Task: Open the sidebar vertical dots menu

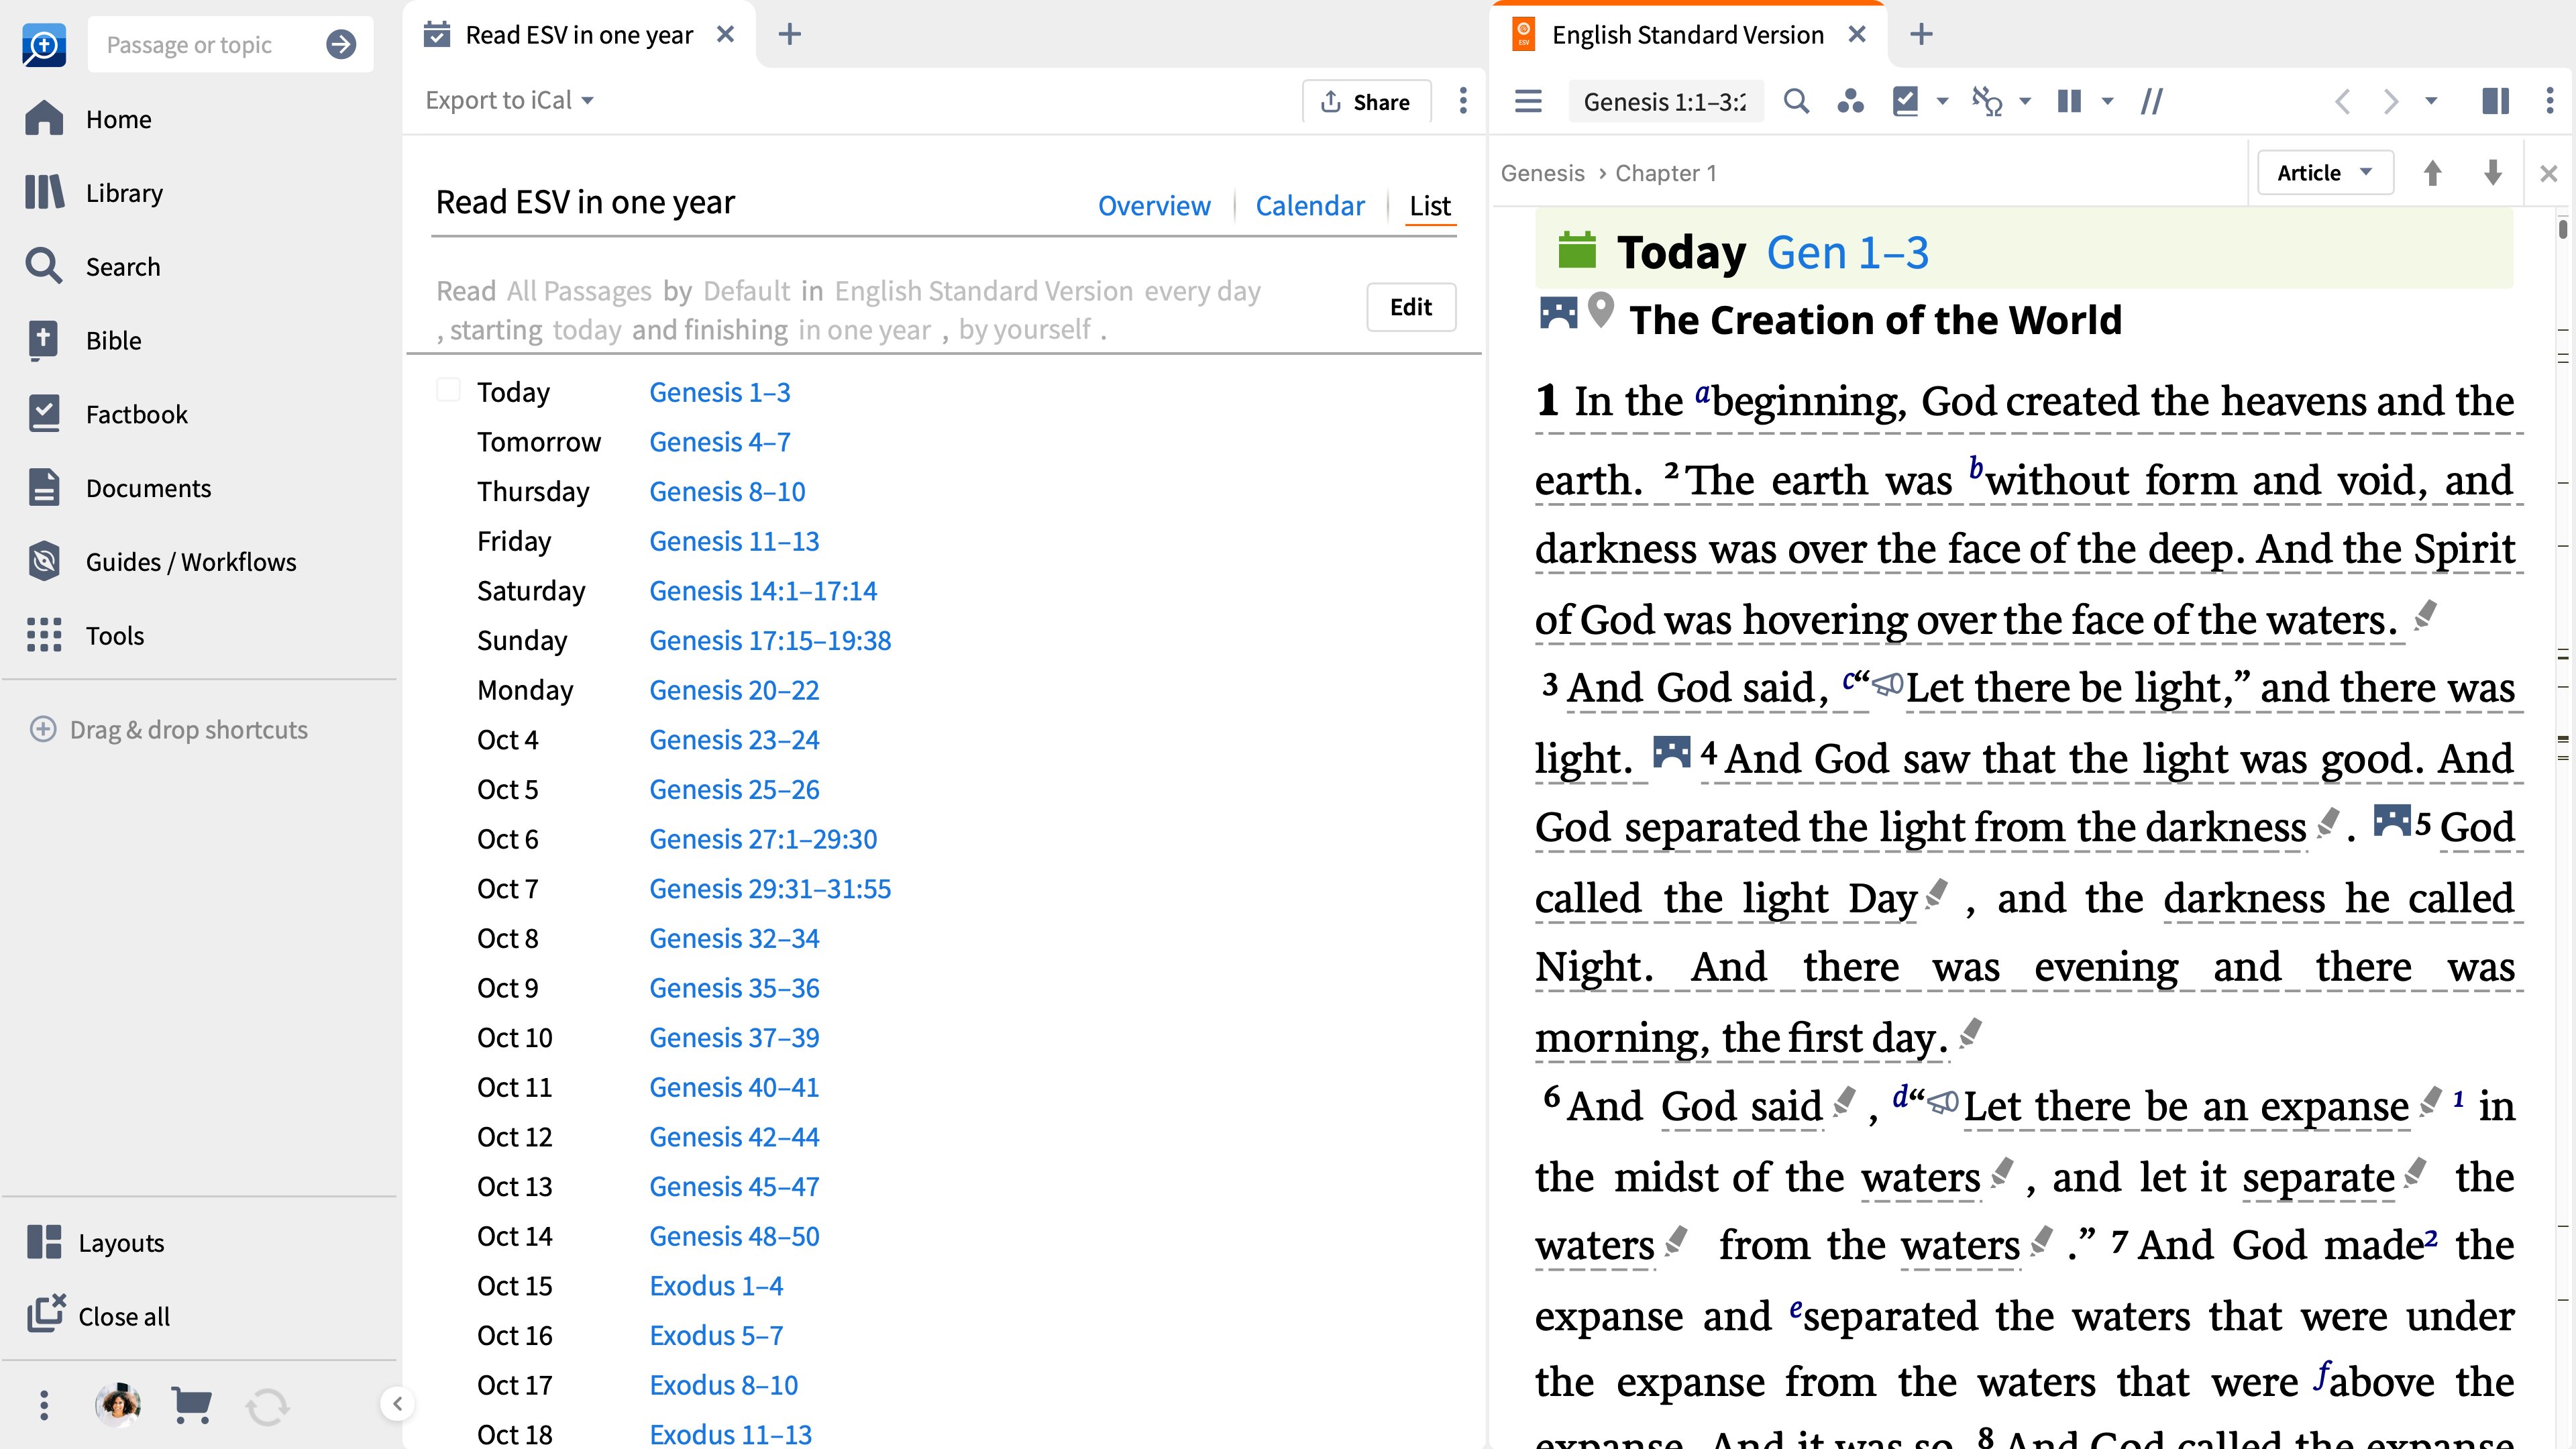Action: pyautogui.click(x=43, y=1405)
